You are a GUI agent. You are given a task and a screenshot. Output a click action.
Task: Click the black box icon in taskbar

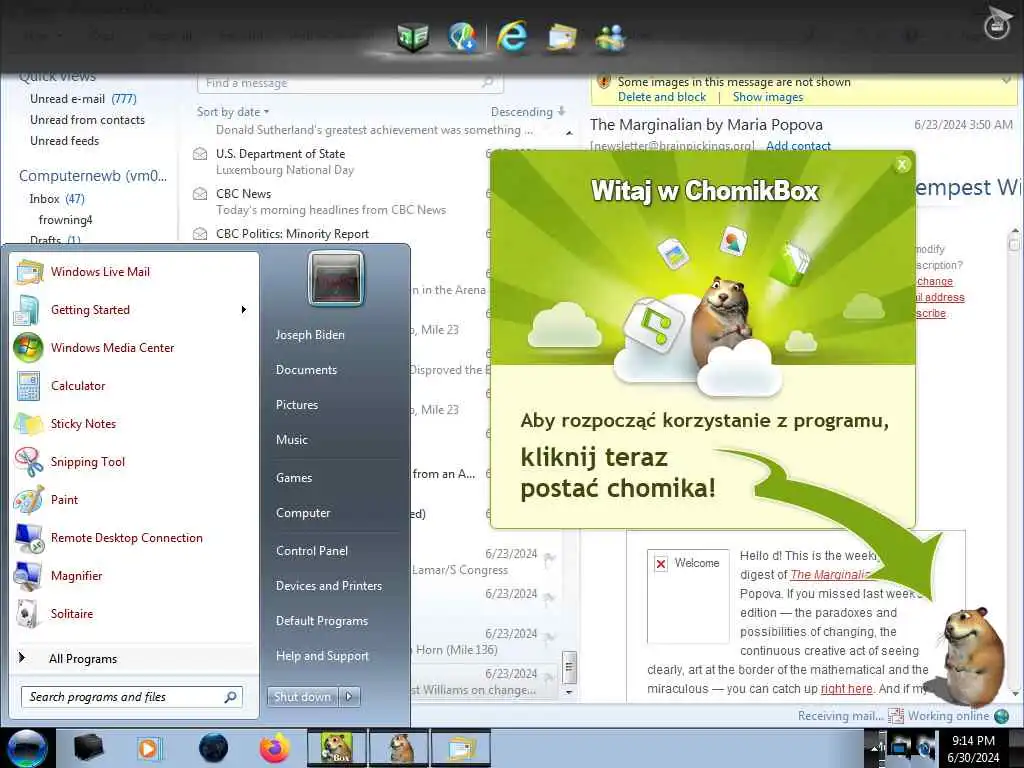pyautogui.click(x=88, y=748)
